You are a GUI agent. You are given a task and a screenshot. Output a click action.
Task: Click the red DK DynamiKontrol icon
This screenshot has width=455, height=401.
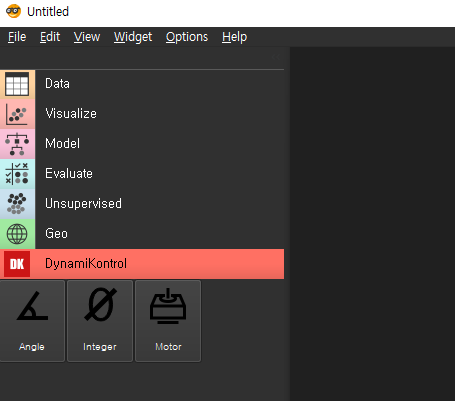point(17,264)
